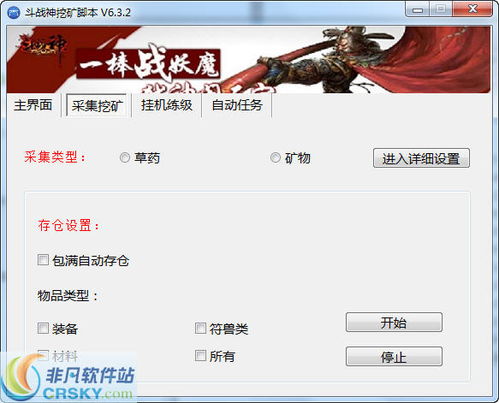Switch to the 主界面 tab
The height and width of the screenshot is (403, 499).
pos(33,105)
